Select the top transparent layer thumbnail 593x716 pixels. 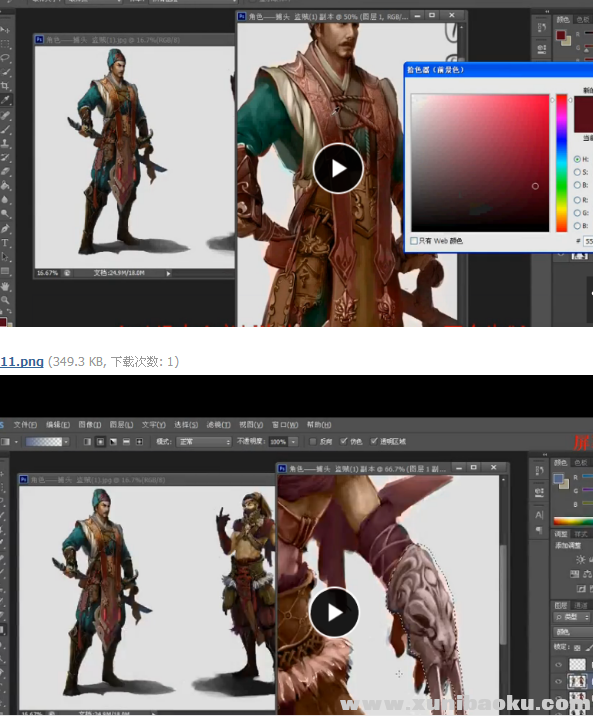tap(577, 664)
